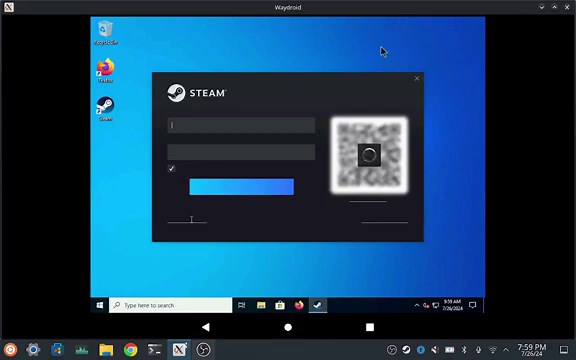The width and height of the screenshot is (576, 360).
Task: Open Windows Task View
Action: (x=241, y=305)
